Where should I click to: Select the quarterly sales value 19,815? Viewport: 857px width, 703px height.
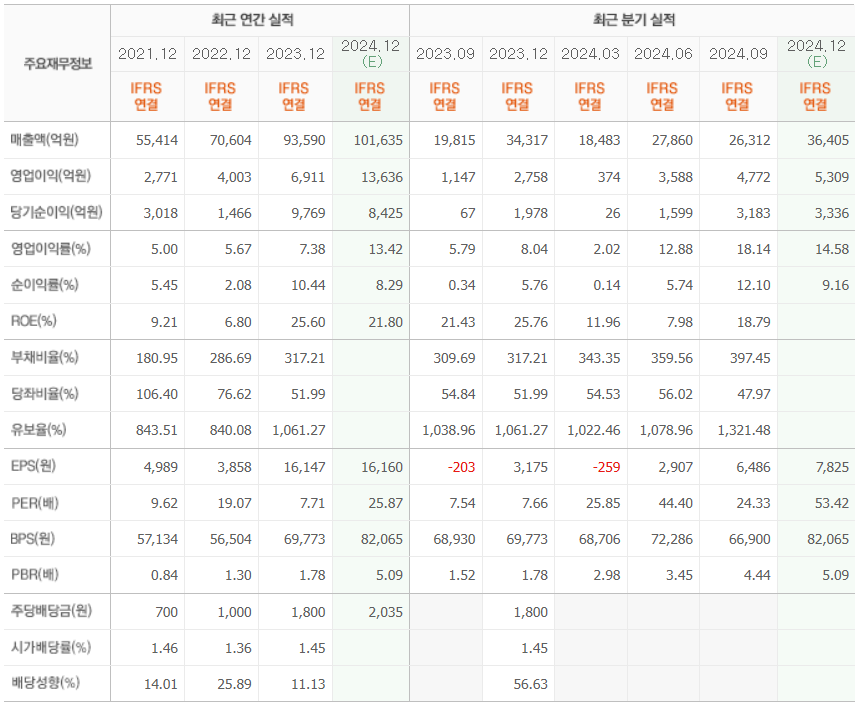point(454,140)
